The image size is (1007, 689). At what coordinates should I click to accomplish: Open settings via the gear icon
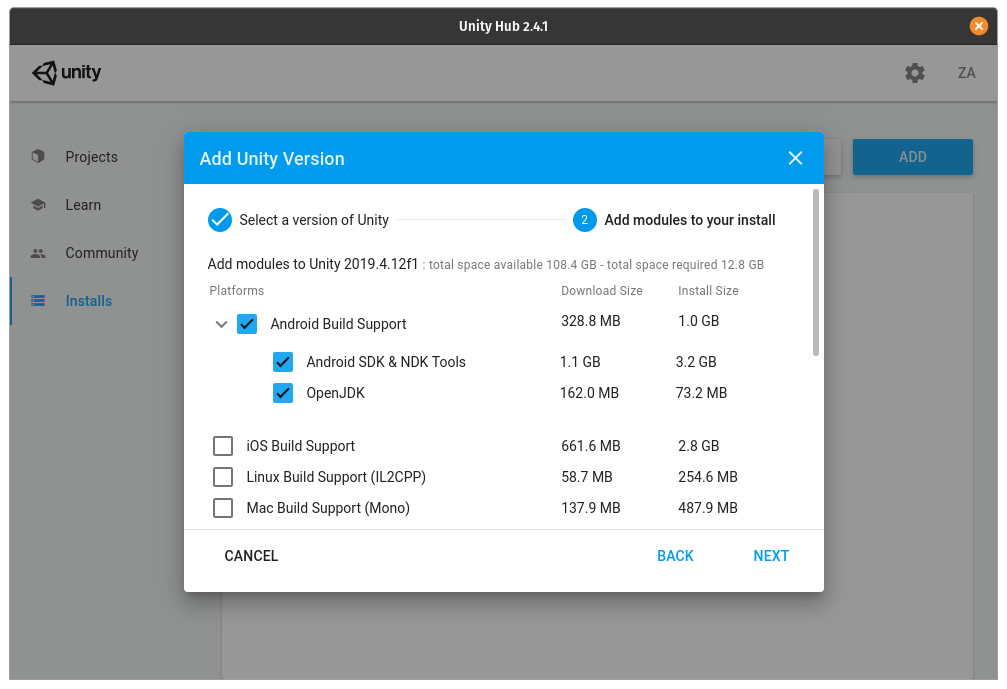pos(915,73)
